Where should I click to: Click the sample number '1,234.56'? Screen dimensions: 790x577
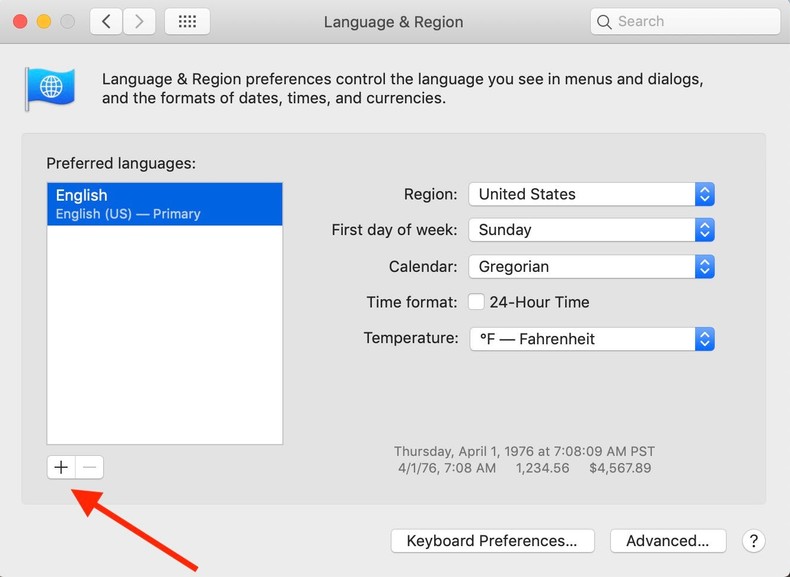[543, 468]
